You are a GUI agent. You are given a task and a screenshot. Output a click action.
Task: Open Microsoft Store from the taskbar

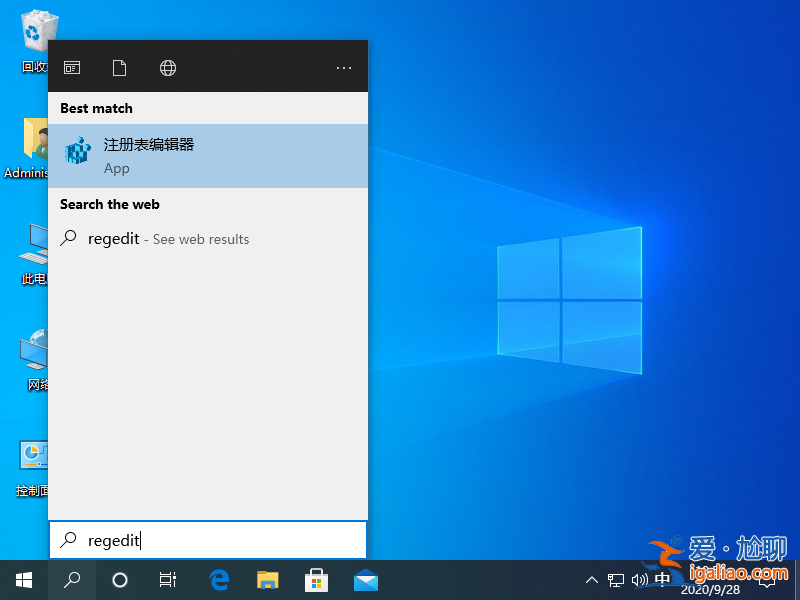(x=316, y=580)
